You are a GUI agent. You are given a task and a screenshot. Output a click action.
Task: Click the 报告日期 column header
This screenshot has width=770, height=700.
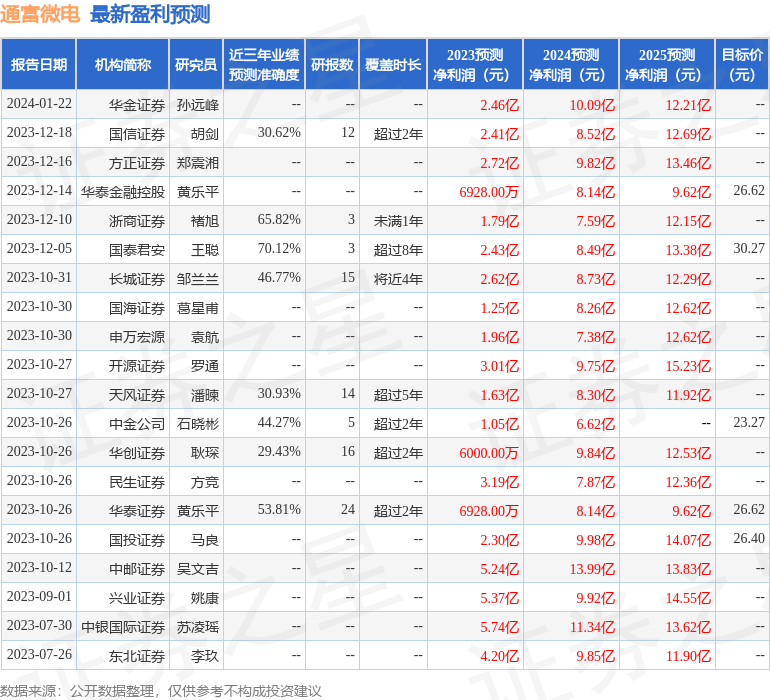click(x=39, y=64)
